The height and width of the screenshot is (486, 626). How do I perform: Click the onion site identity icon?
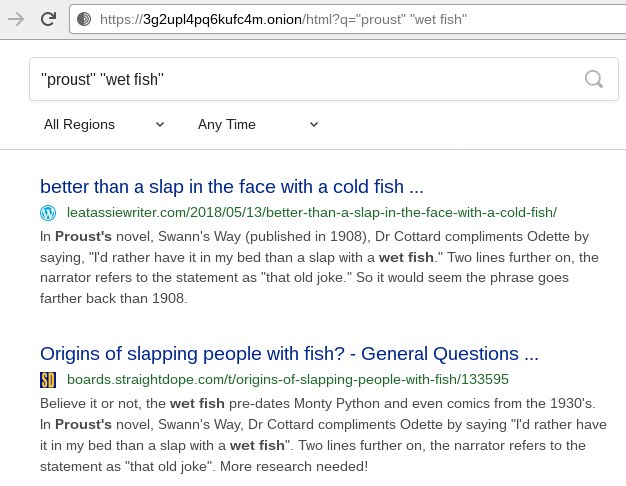(84, 19)
